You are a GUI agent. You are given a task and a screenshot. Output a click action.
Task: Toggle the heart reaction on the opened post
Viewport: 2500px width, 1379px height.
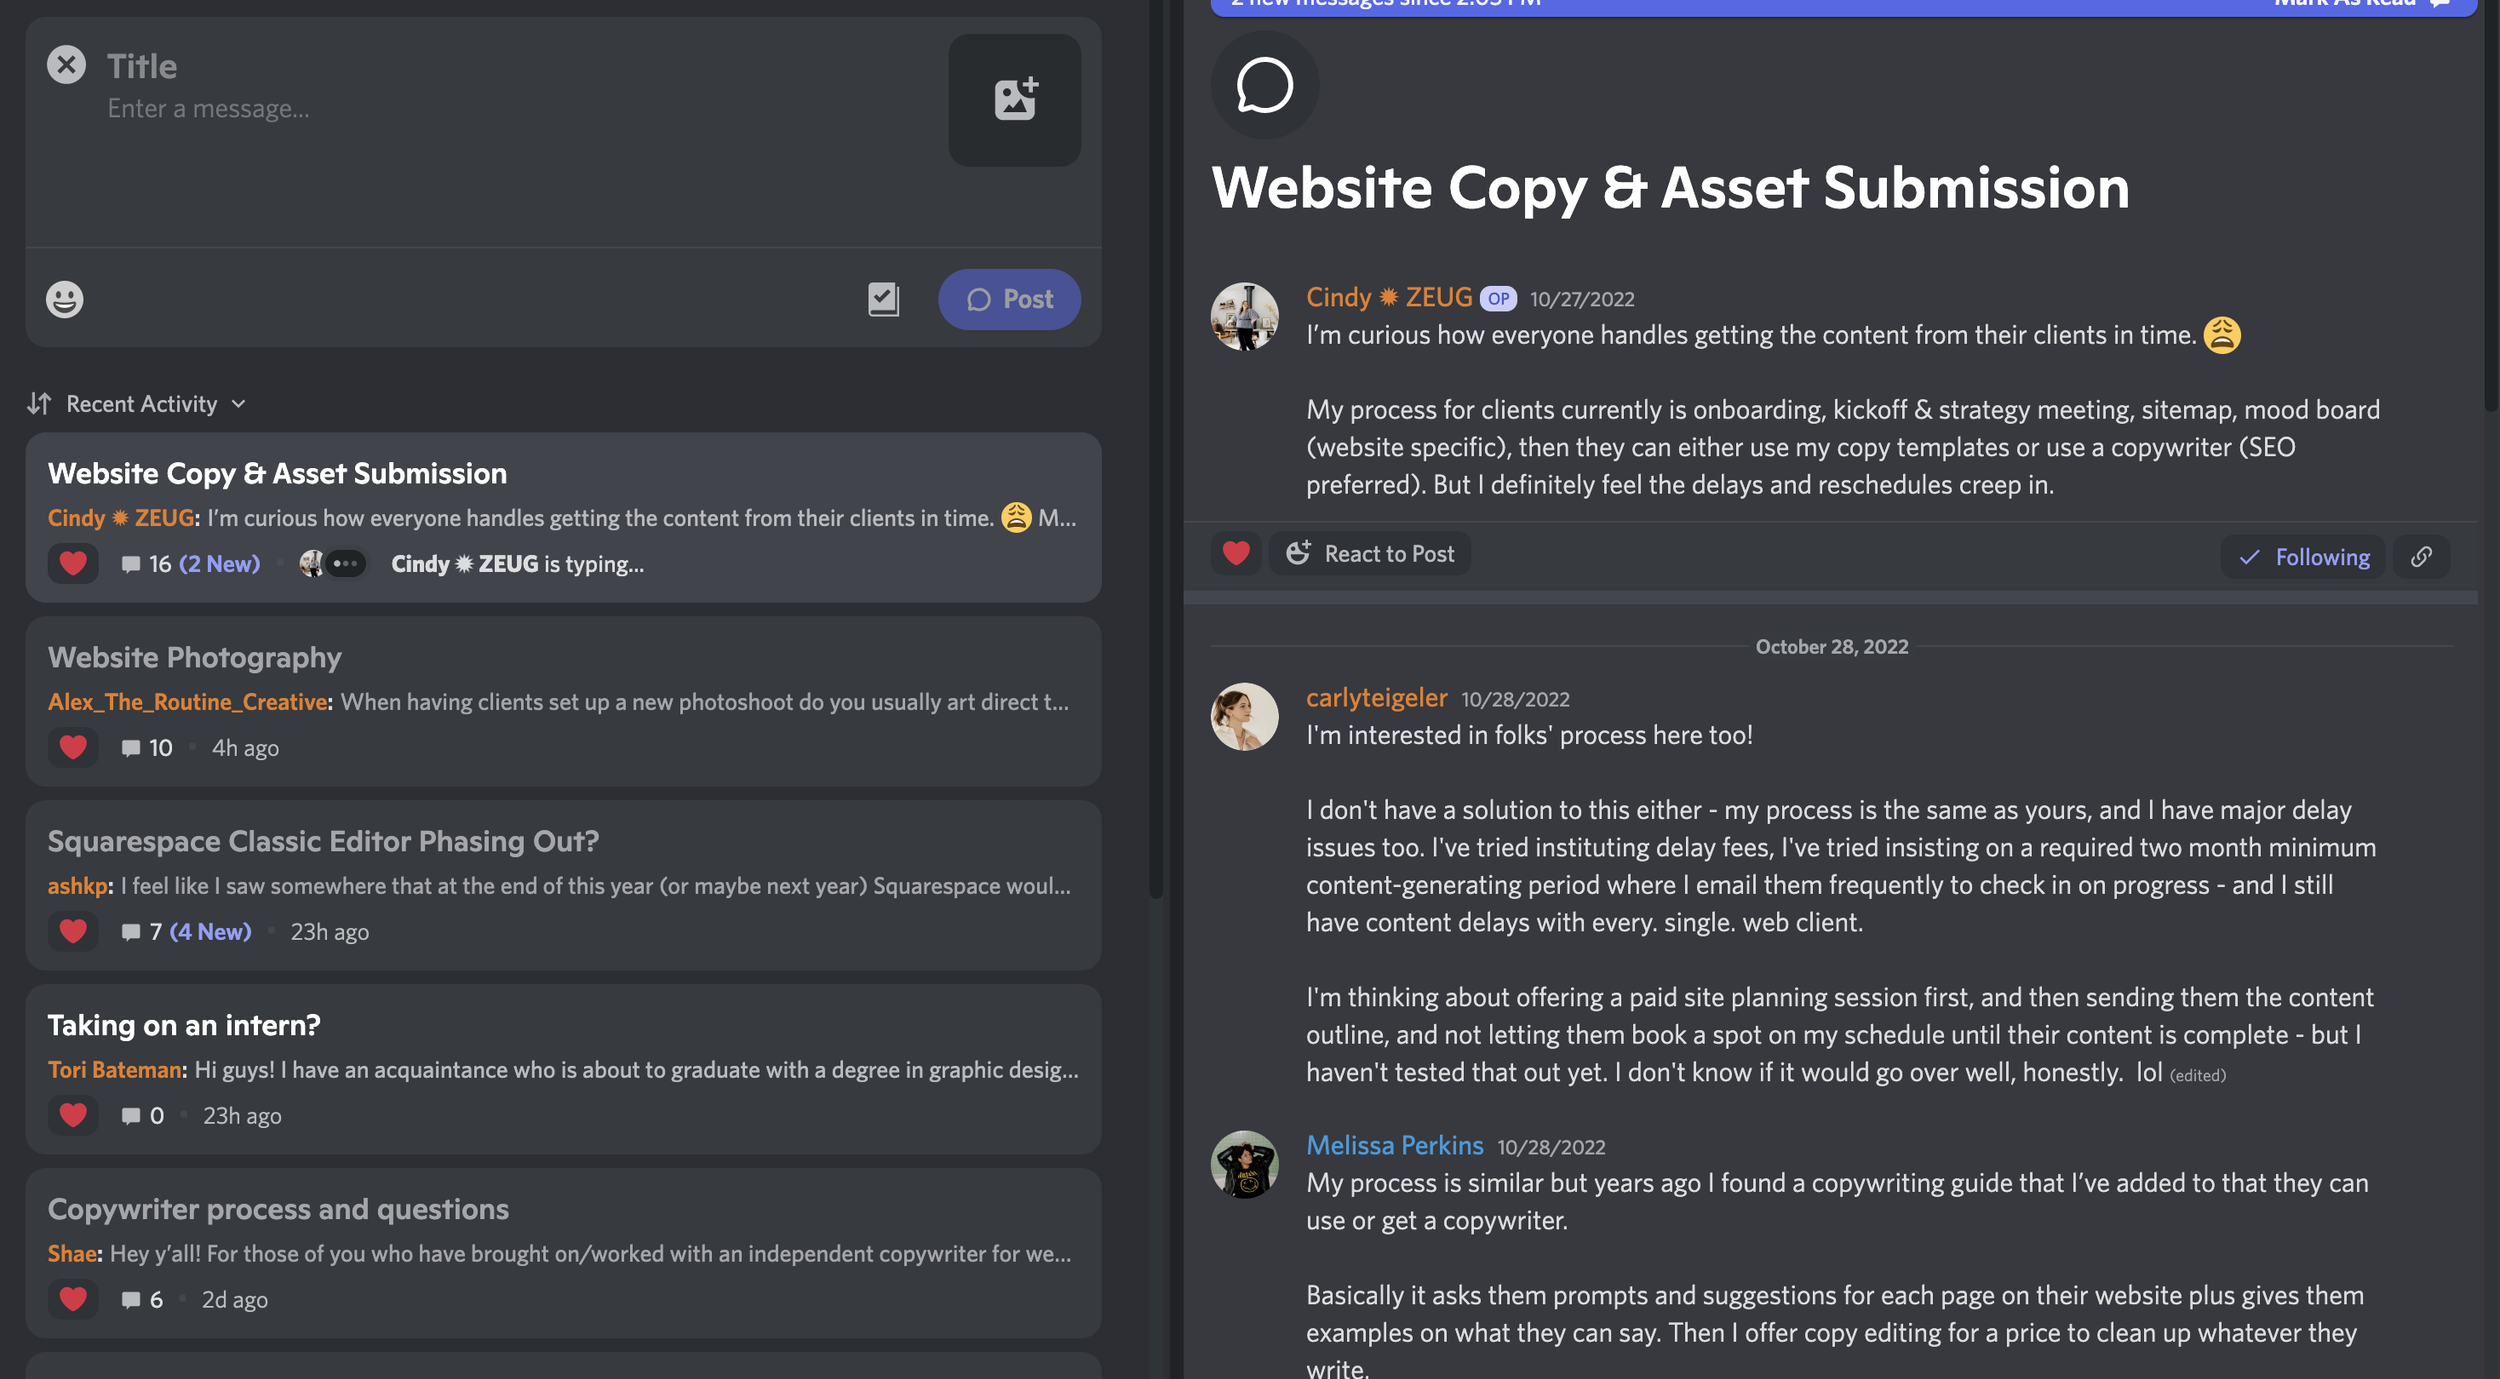[1236, 554]
